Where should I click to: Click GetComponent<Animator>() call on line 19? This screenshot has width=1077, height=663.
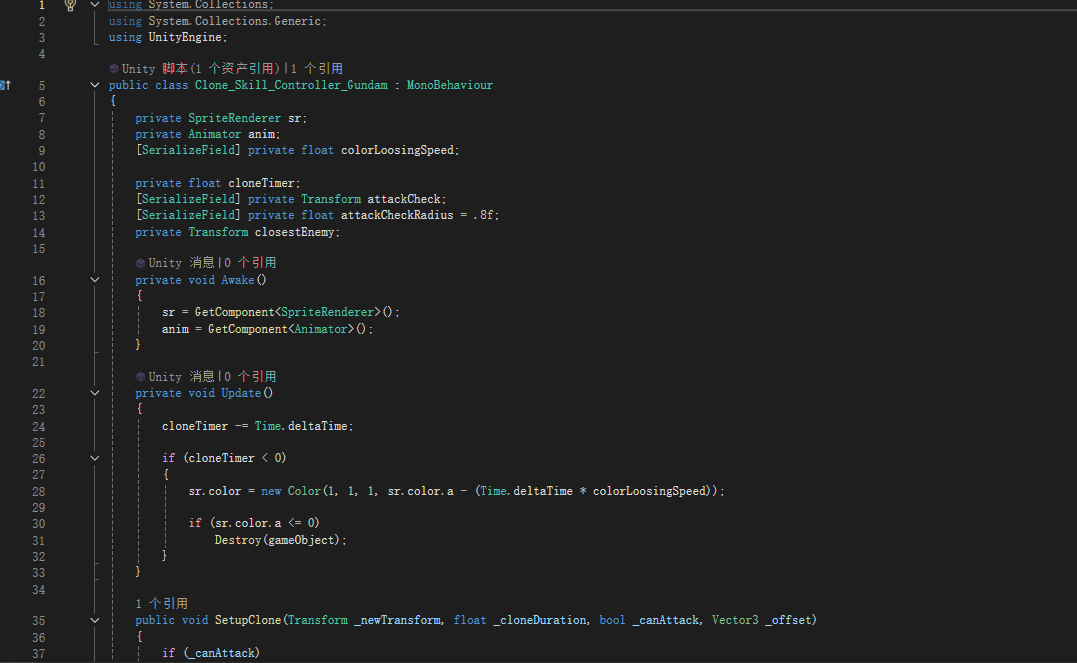288,329
